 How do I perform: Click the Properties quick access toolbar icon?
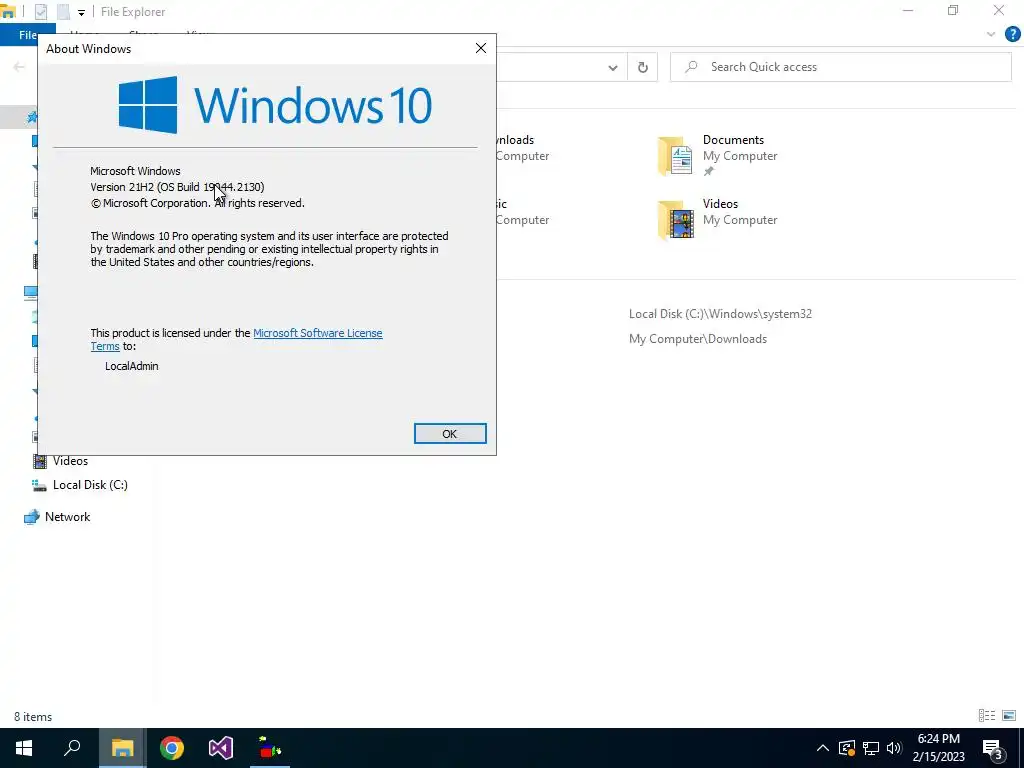click(x=40, y=12)
